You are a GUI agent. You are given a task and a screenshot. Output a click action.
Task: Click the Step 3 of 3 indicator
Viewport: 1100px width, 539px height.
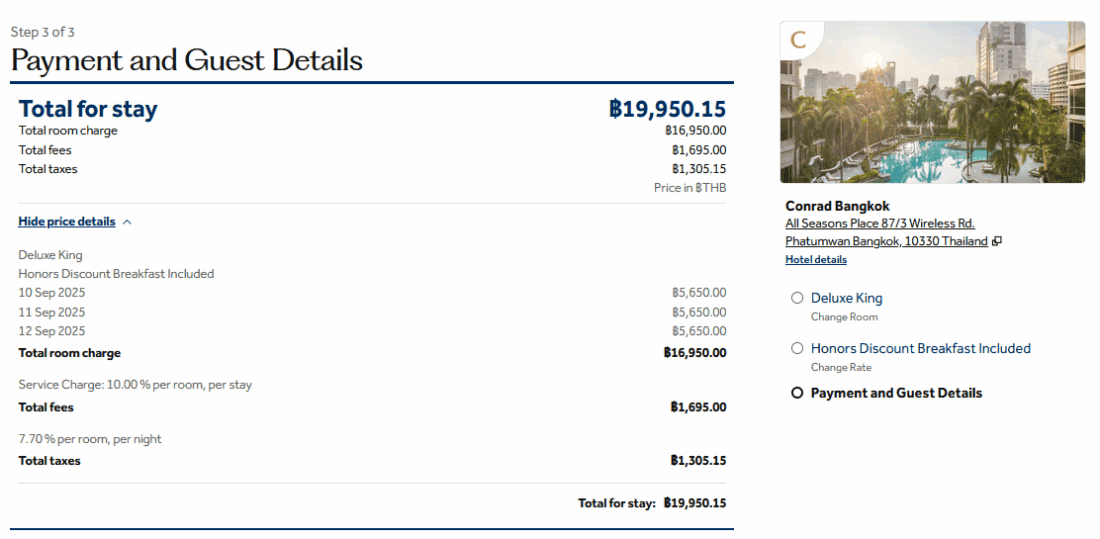43,32
